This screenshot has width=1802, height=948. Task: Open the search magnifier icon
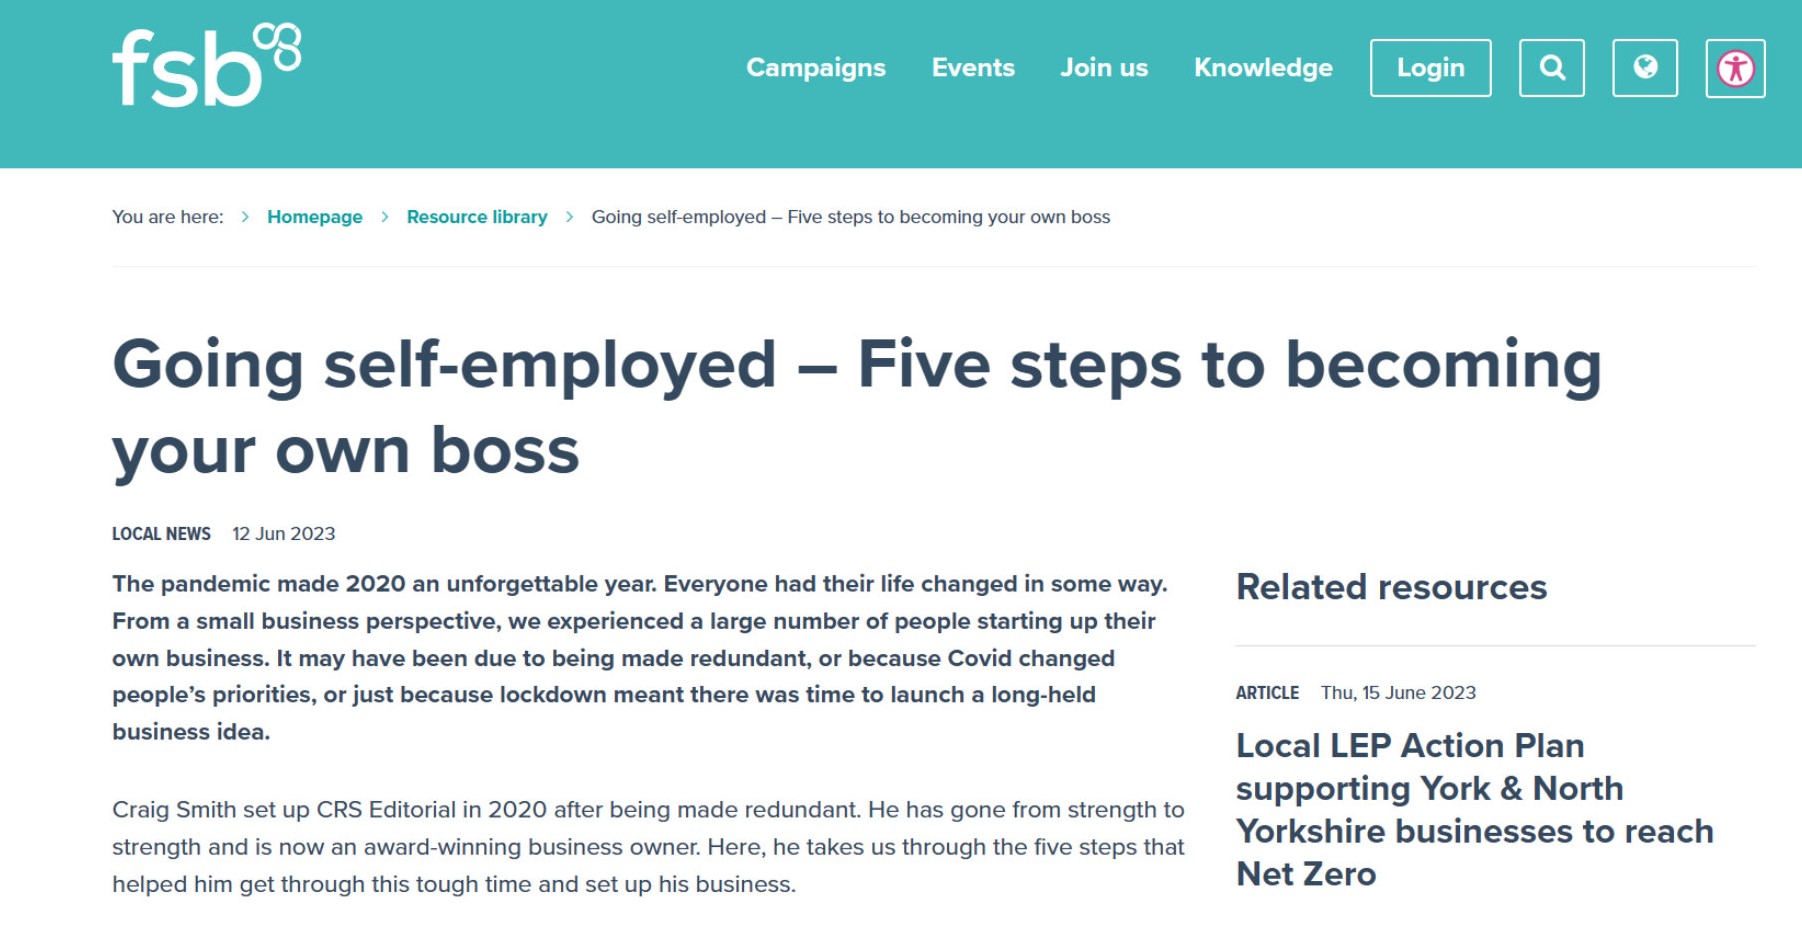pyautogui.click(x=1551, y=68)
